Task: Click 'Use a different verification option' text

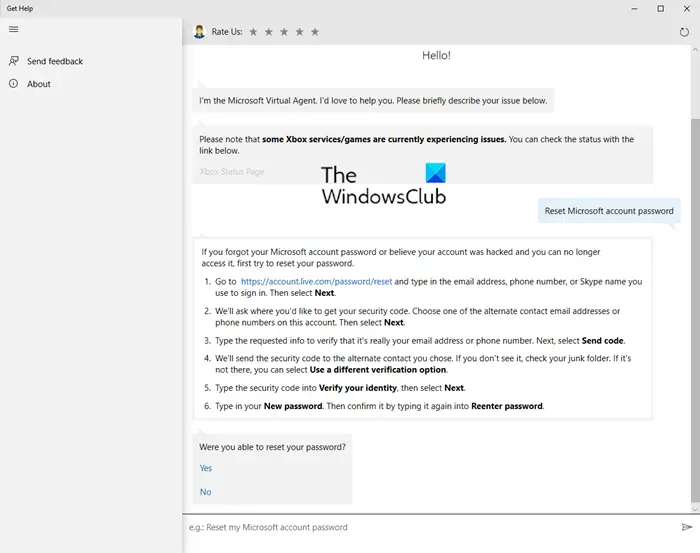Action: 378,370
